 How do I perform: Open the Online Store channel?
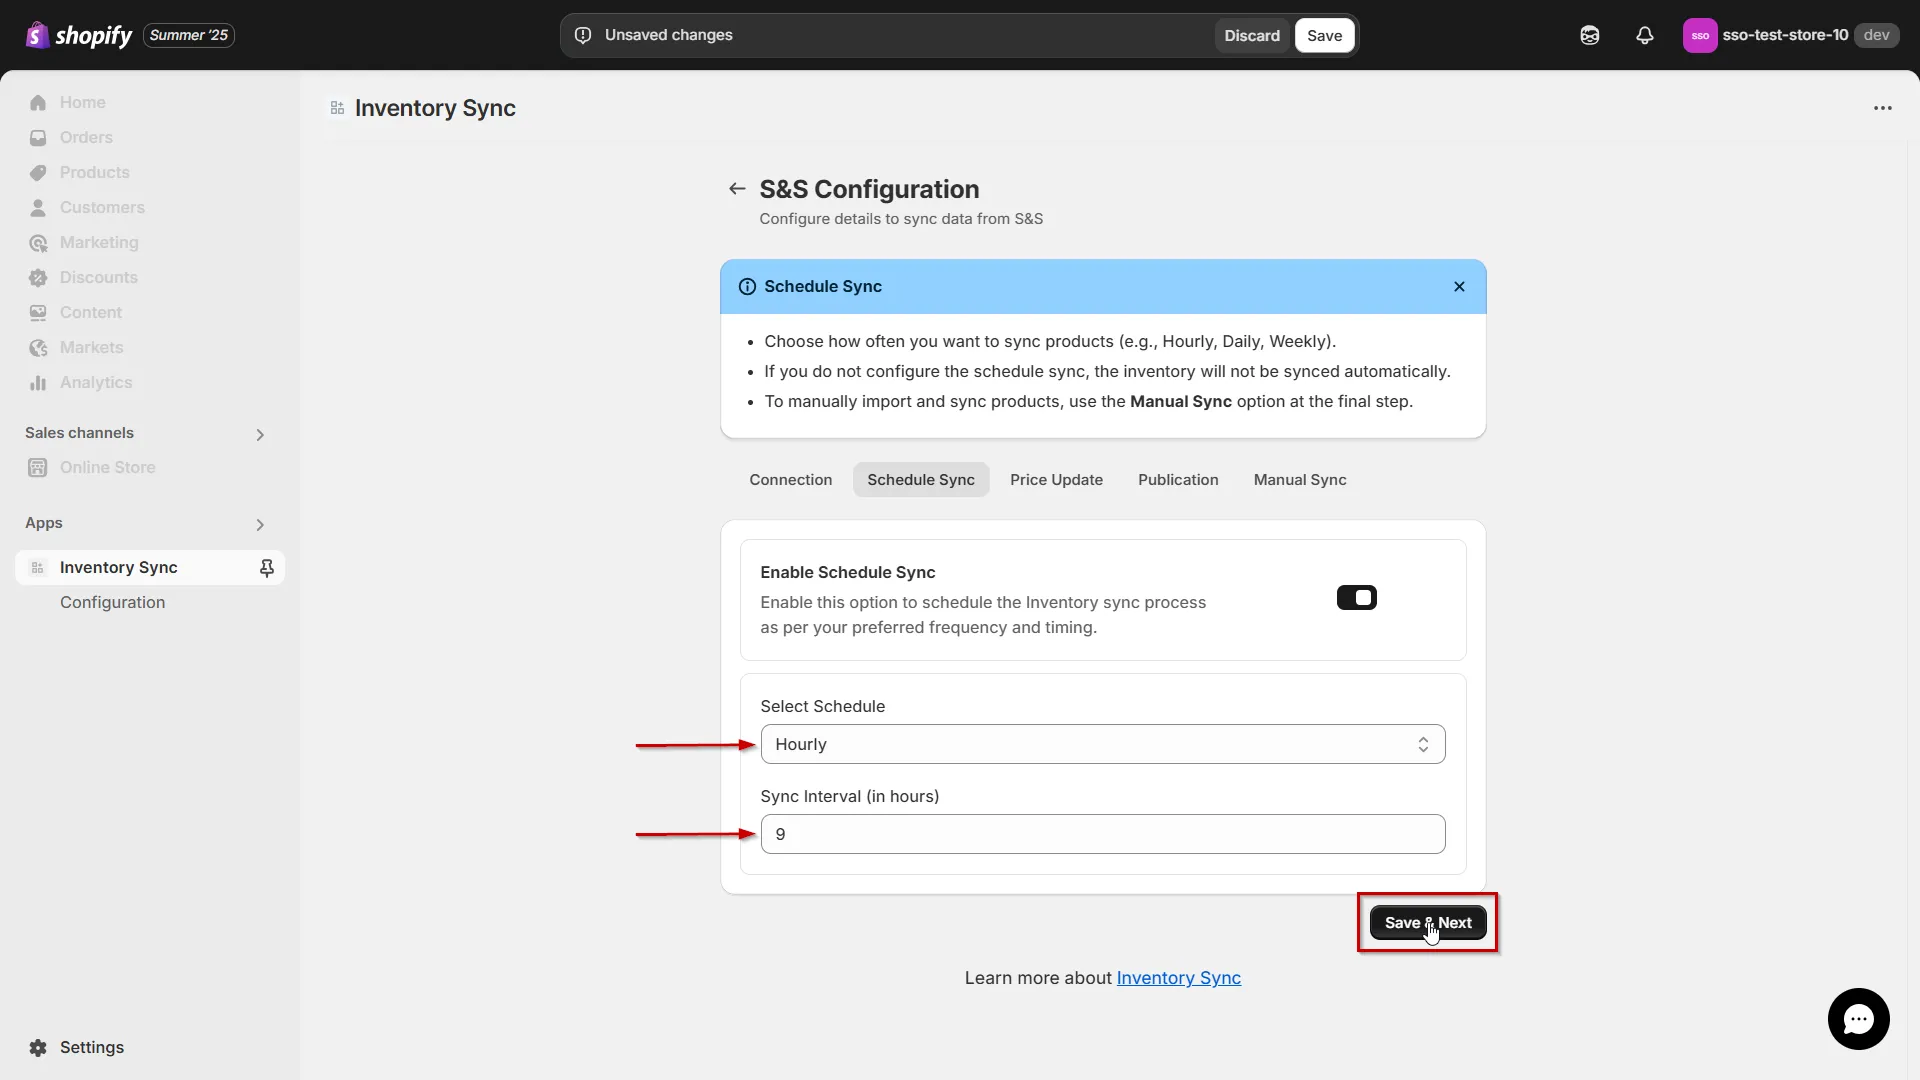pos(150,467)
